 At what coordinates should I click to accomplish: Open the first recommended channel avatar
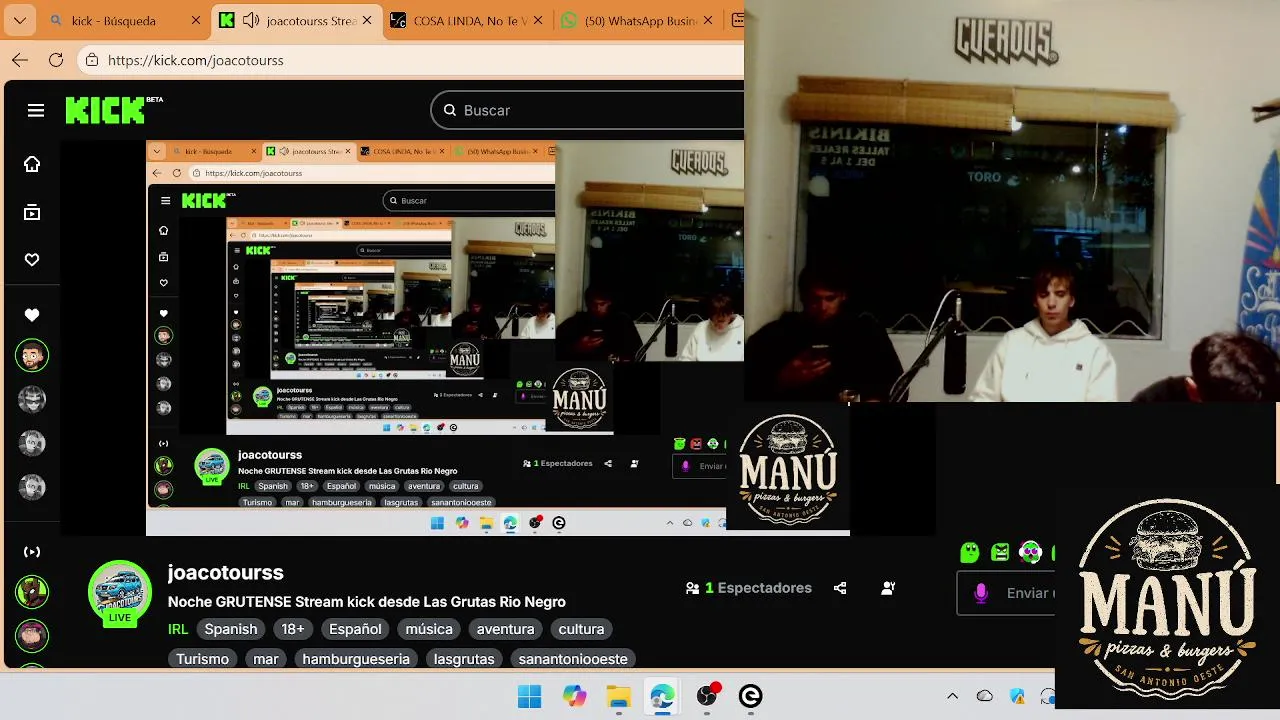tap(32, 591)
